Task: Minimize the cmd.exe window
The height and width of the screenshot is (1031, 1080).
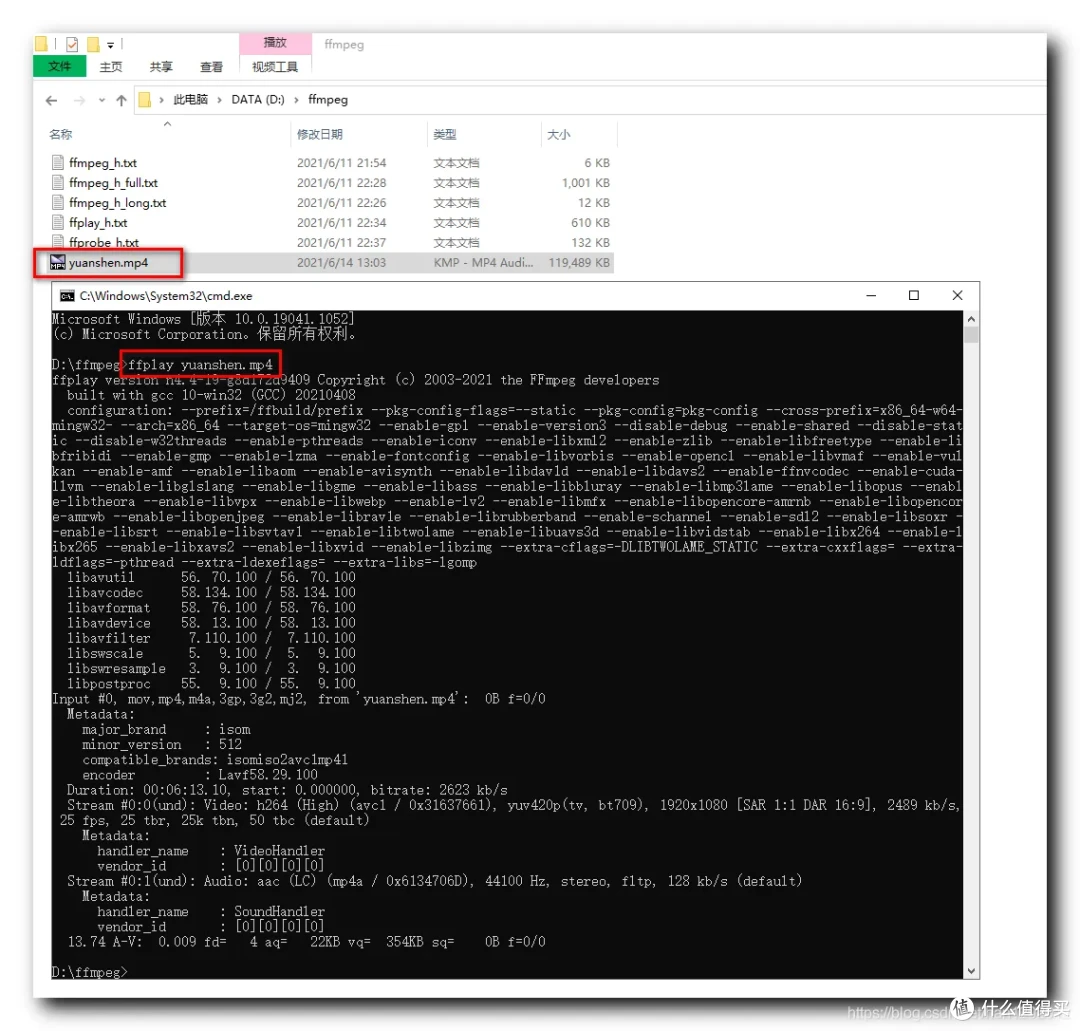Action: (x=871, y=295)
